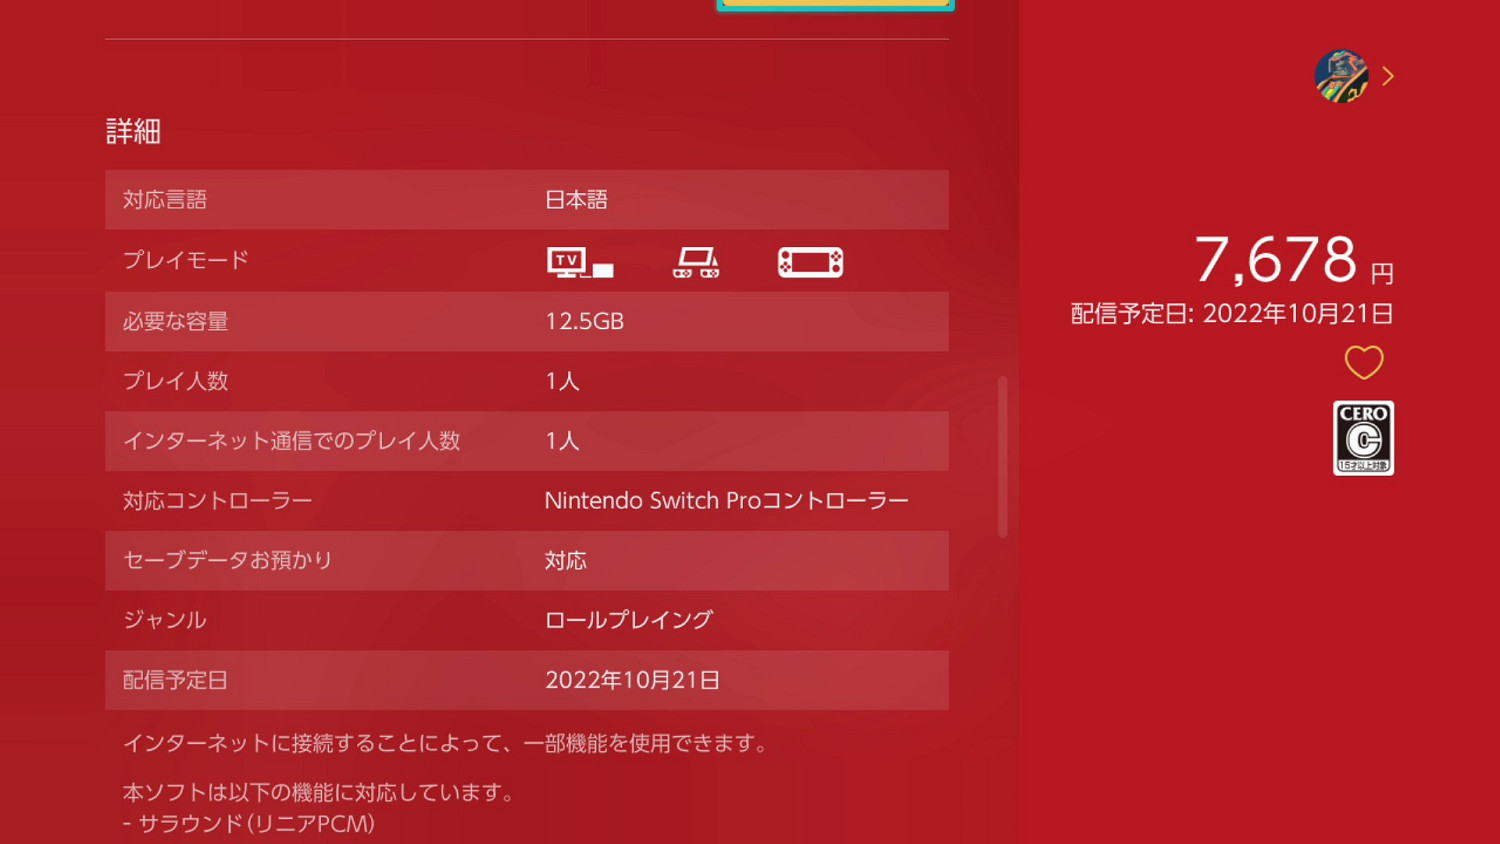Select the インターネット通信でのプレイ人数 row
This screenshot has width=1500, height=844.
[x=527, y=441]
